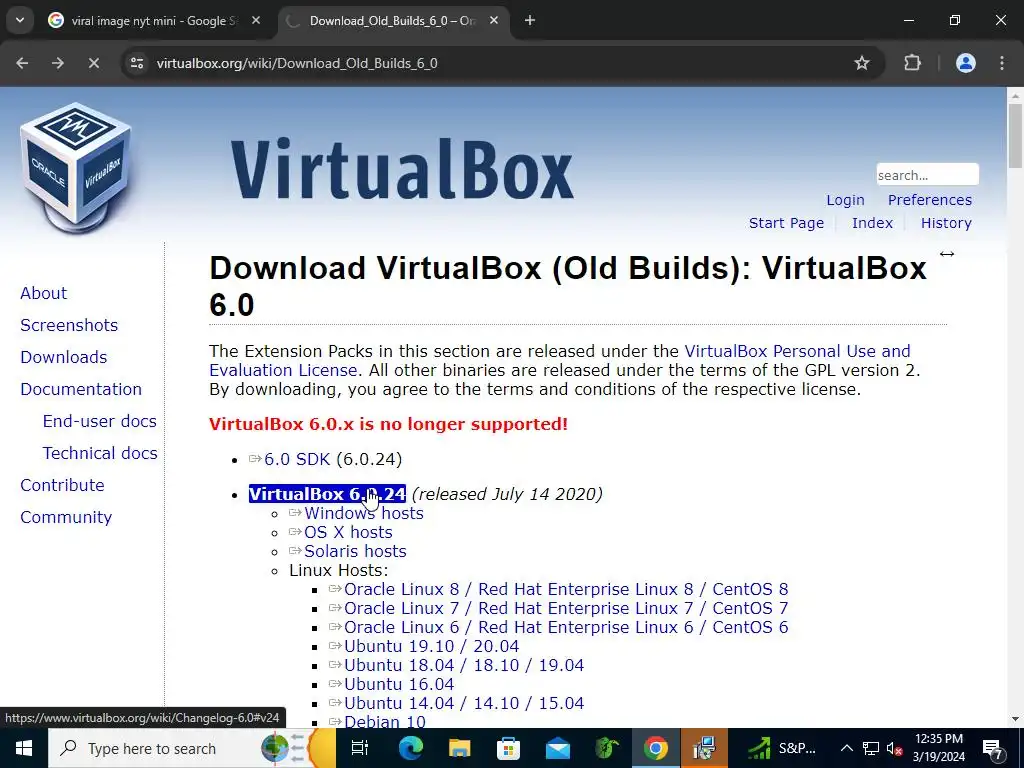The height and width of the screenshot is (768, 1024).
Task: Open muted volume icon in system tray
Action: click(x=894, y=748)
